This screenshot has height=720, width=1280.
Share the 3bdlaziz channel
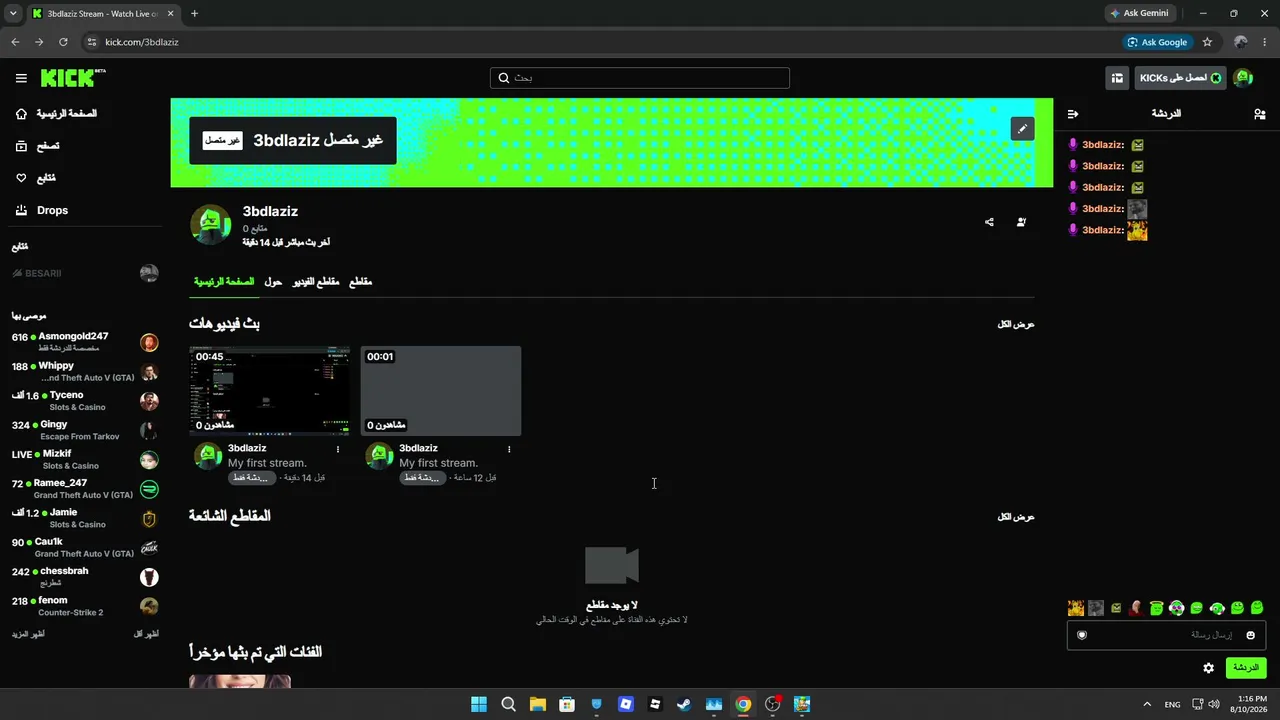(989, 222)
